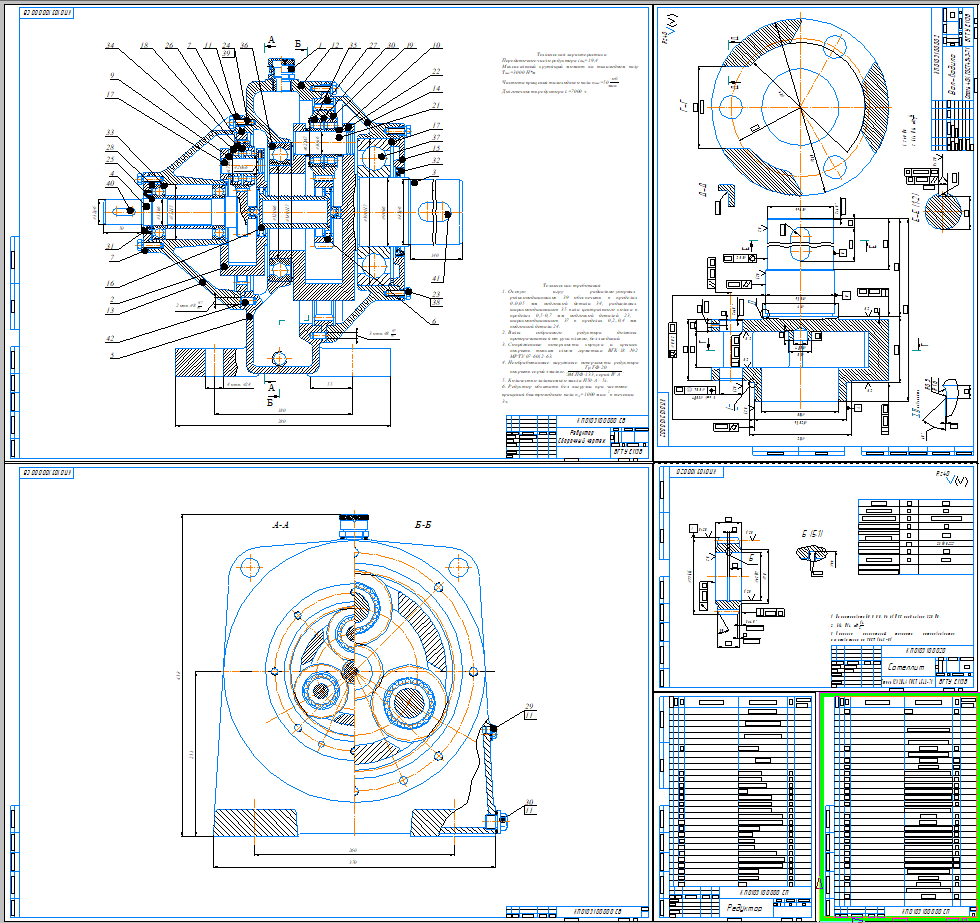
Task: Click part callout number 34
Action: [x=110, y=46]
